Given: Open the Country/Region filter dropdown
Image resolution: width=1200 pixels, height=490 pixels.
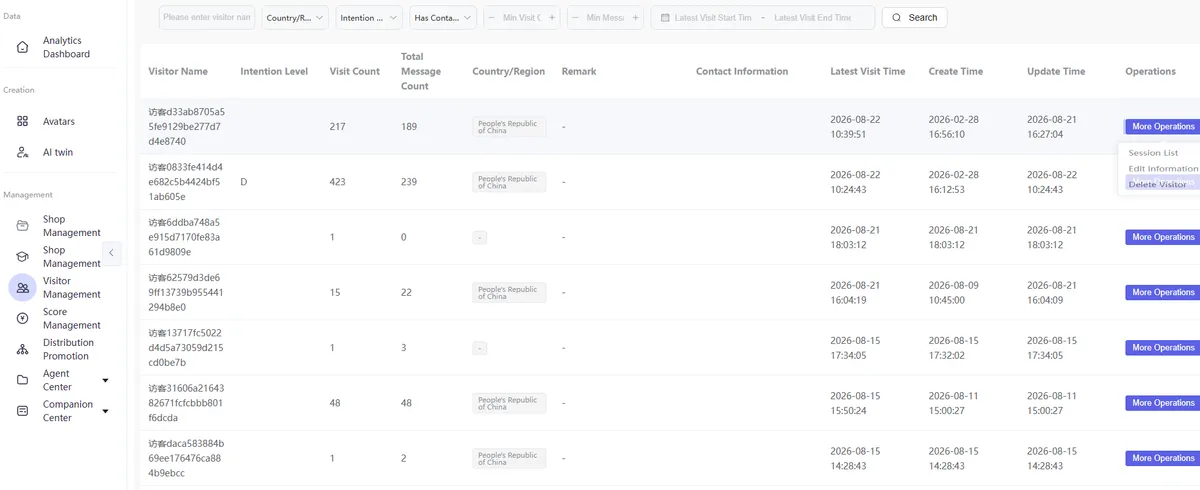Looking at the screenshot, I should [x=295, y=18].
